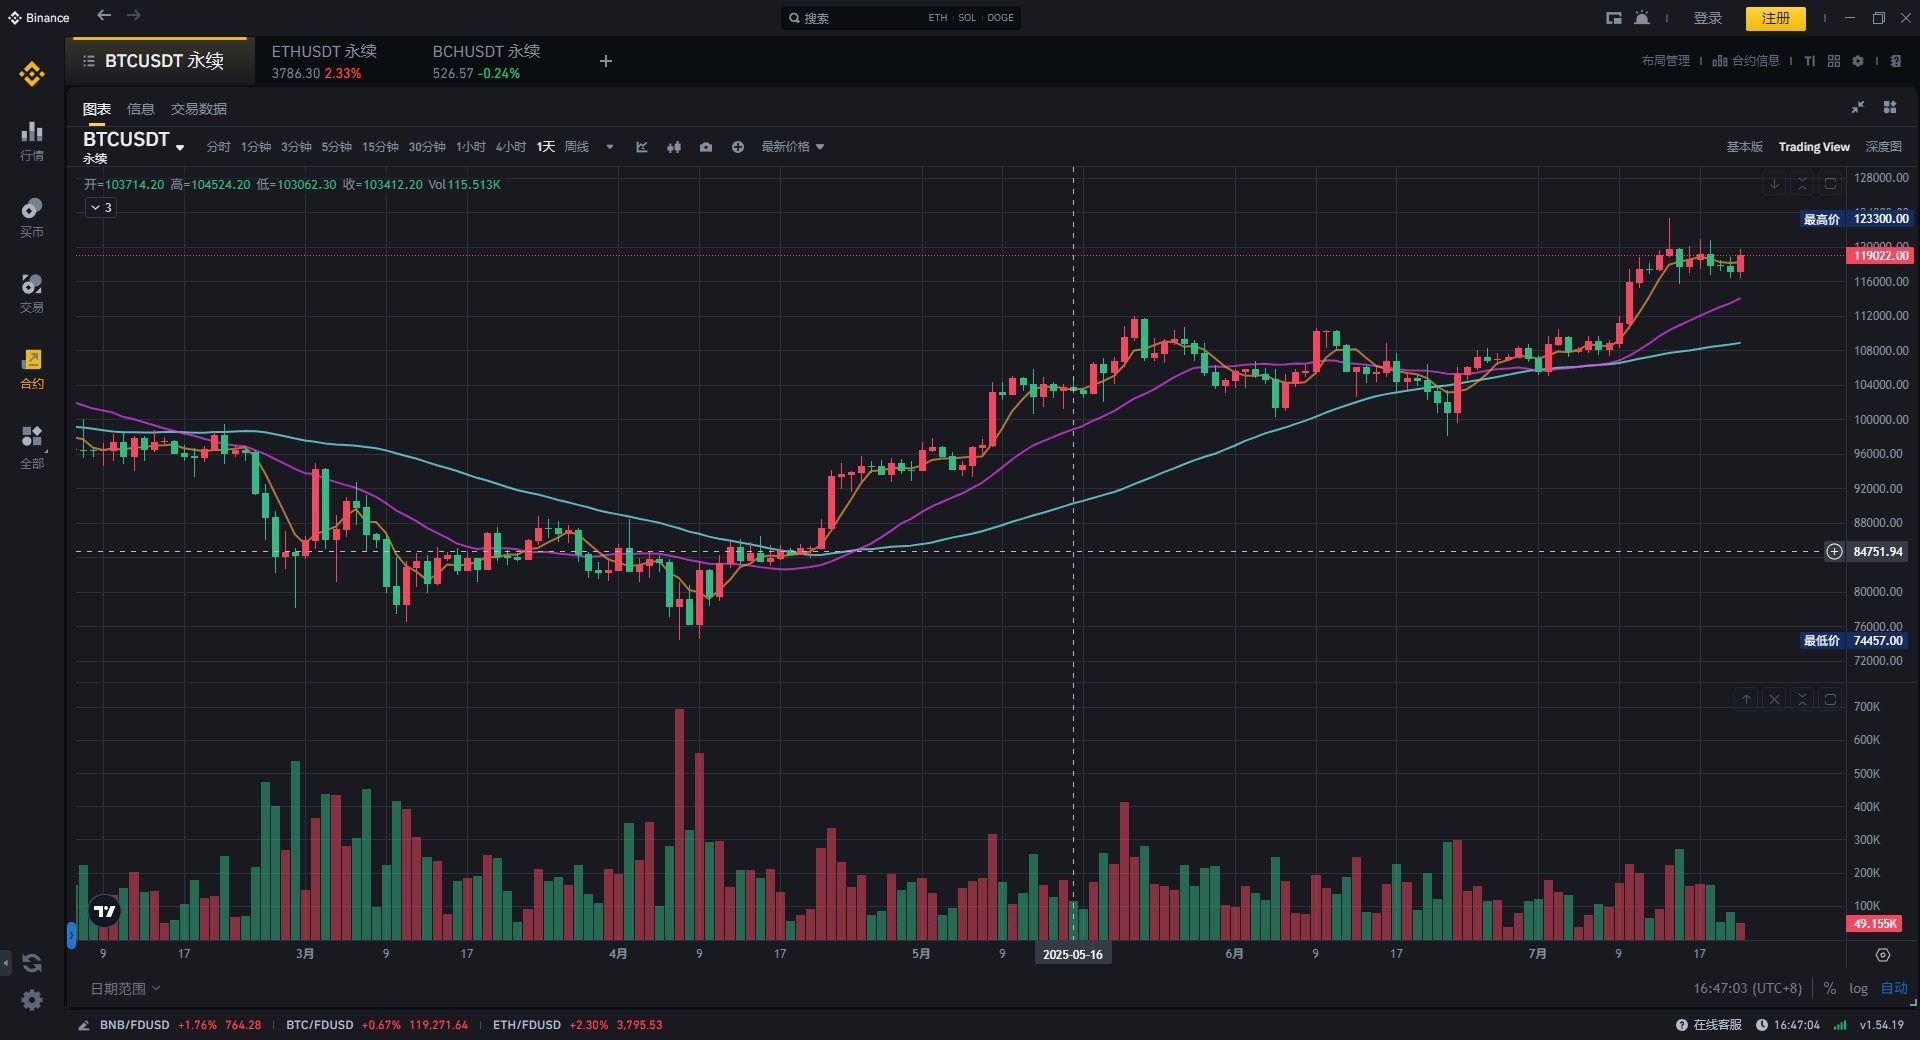Click the candlestick chart style icon
1920x1040 pixels.
674,147
